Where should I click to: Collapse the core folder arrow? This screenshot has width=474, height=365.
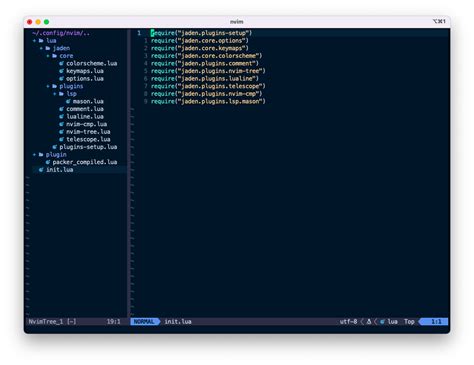[48, 56]
